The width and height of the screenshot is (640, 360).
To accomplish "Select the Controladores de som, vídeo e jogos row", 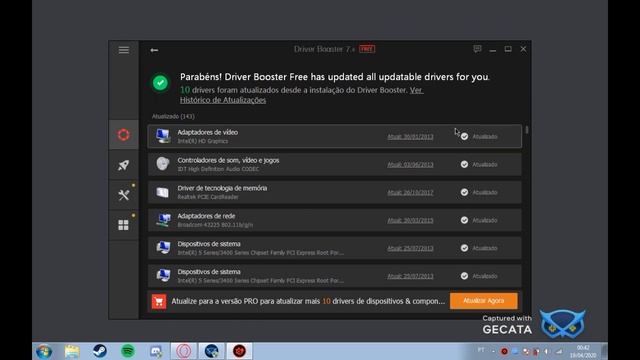I will pos(335,164).
